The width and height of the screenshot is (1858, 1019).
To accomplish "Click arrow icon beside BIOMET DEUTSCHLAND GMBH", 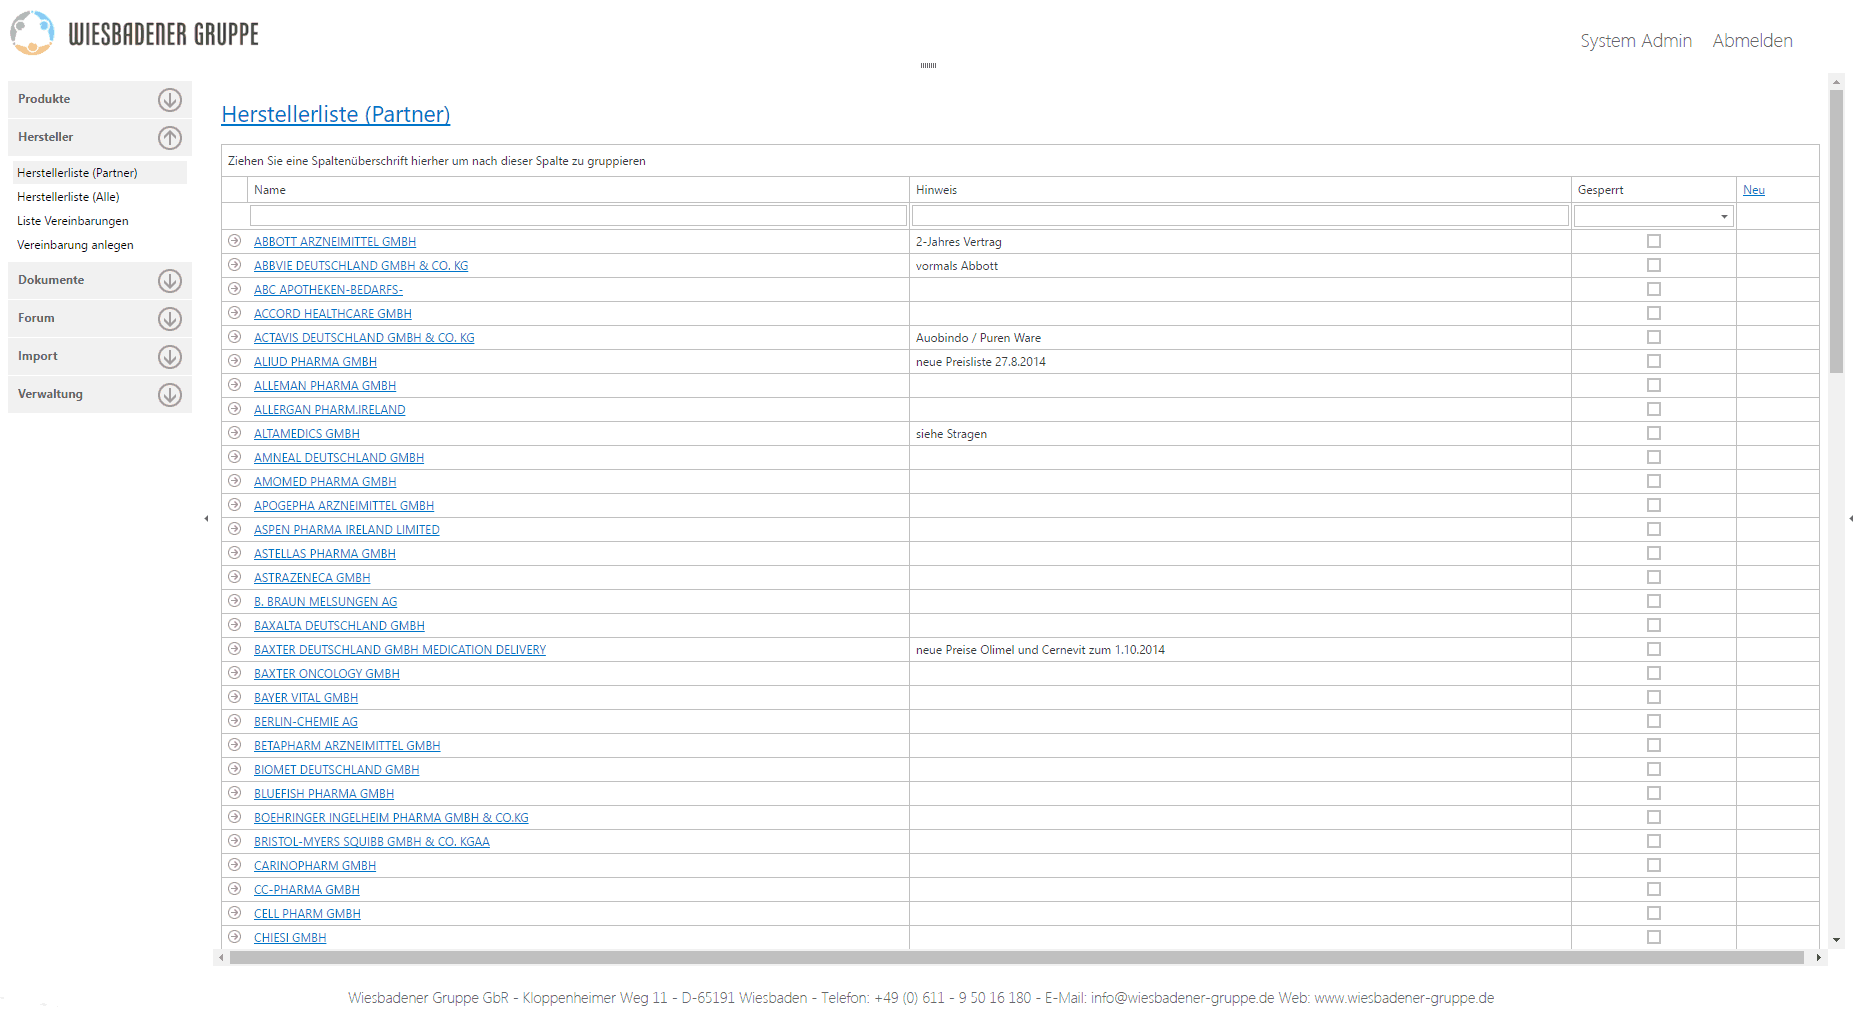I will point(235,769).
